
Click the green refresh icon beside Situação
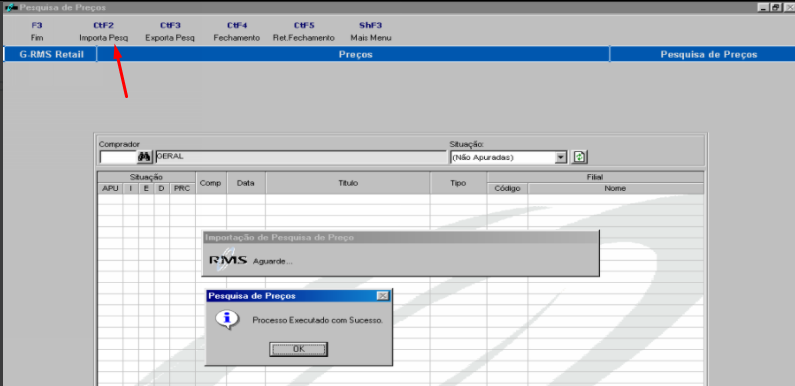(x=579, y=157)
